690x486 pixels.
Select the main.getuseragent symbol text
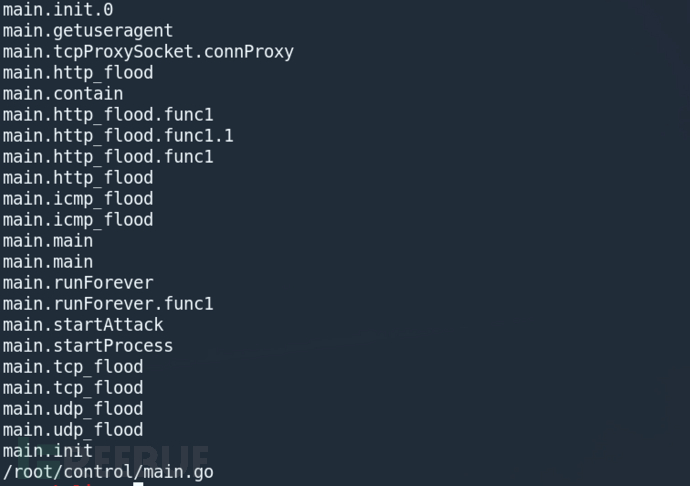87,30
